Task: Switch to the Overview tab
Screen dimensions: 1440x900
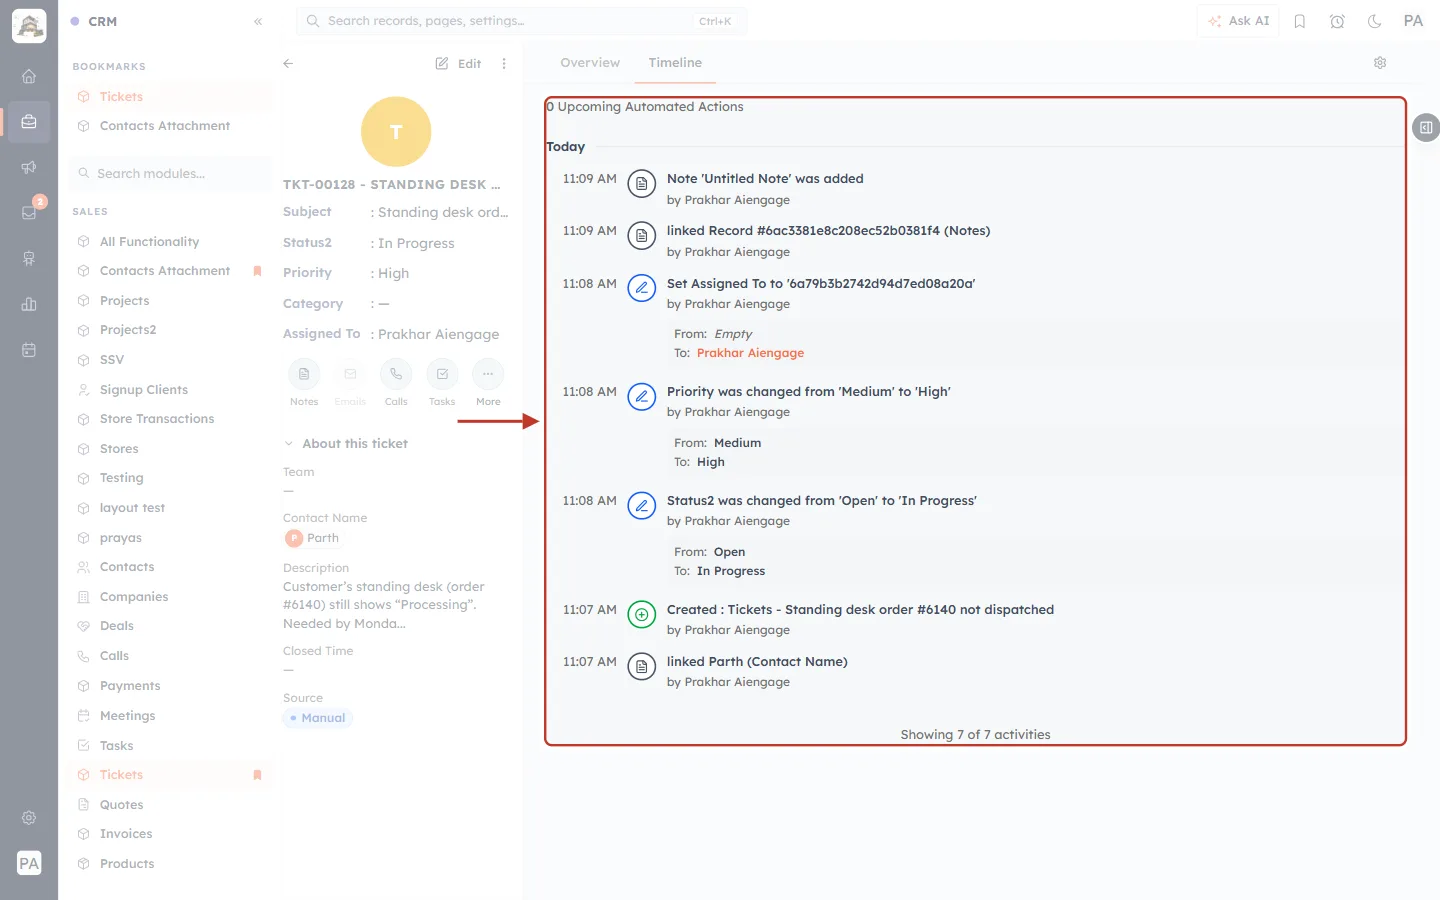Action: (590, 62)
